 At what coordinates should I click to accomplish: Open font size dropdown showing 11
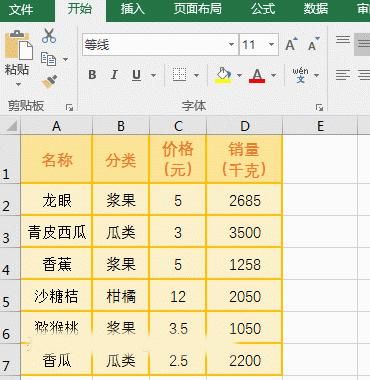(x=271, y=44)
